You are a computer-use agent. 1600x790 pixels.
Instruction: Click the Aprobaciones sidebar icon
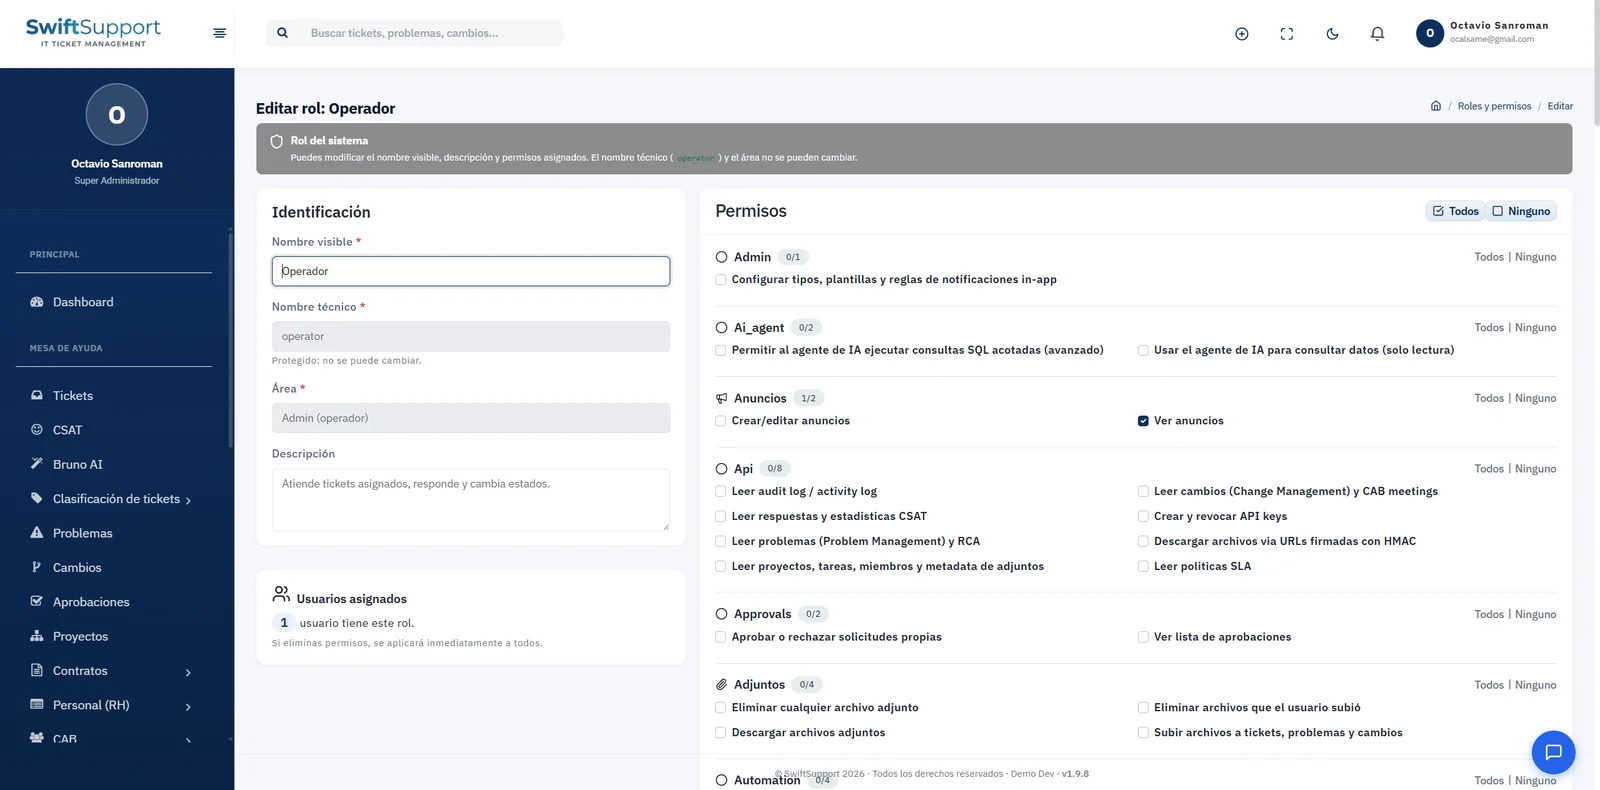(37, 601)
